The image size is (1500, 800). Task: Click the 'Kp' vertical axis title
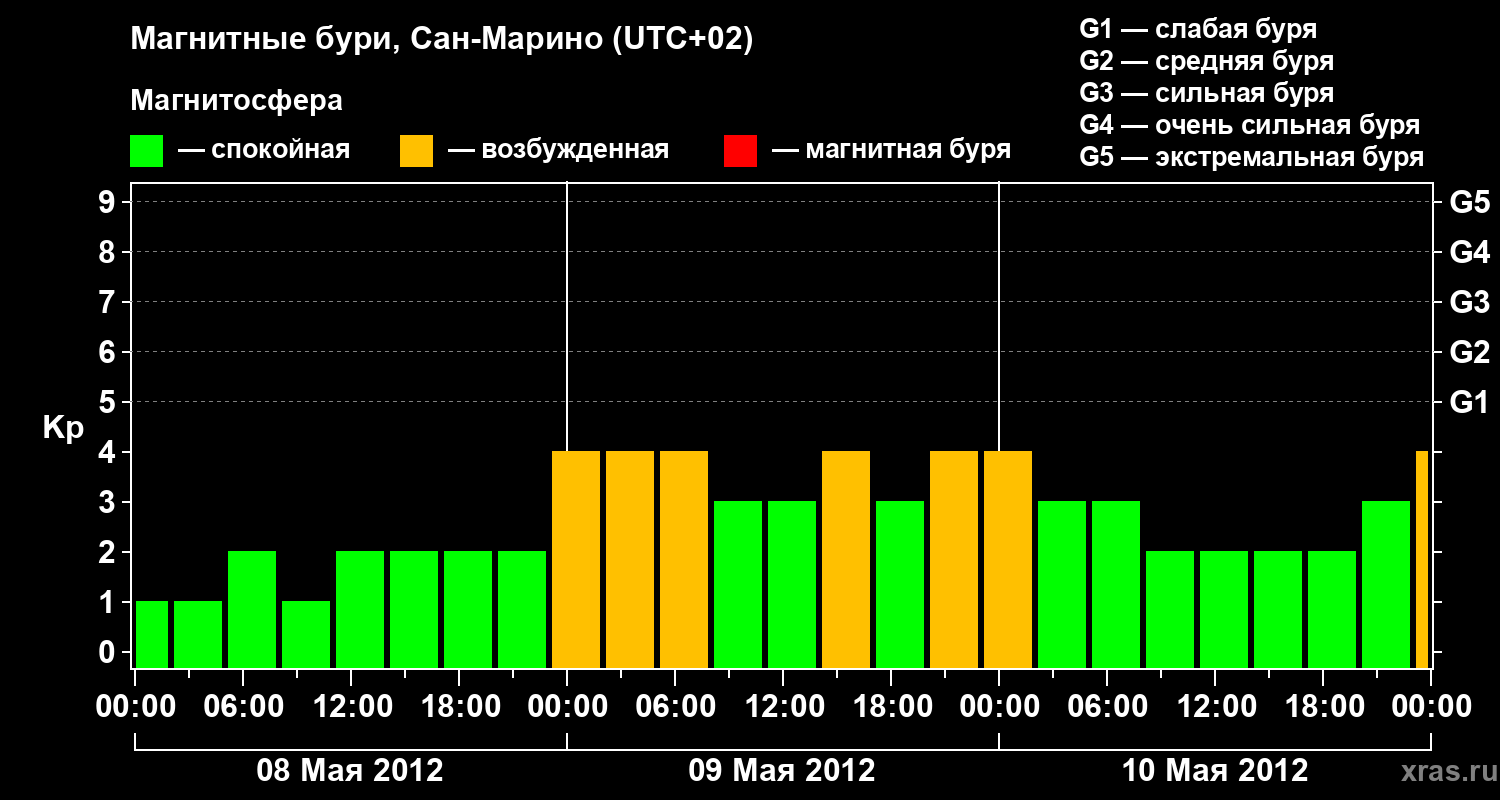pyautogui.click(x=63, y=429)
